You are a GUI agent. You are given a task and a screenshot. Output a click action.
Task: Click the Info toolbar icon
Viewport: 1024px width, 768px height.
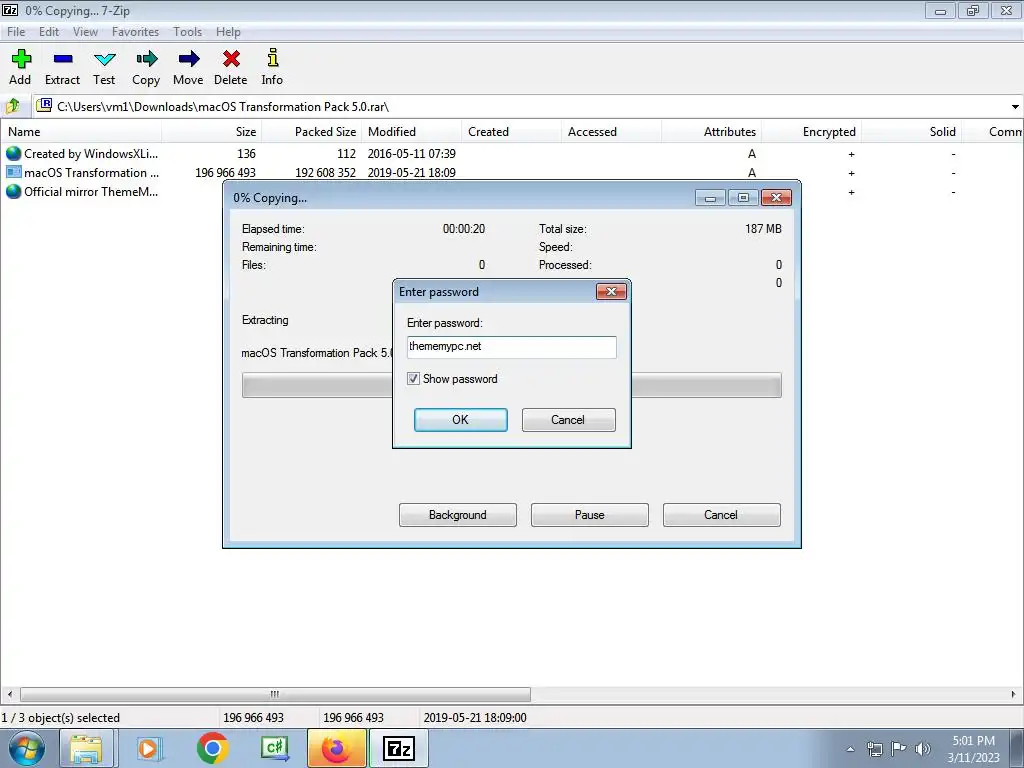(273, 59)
